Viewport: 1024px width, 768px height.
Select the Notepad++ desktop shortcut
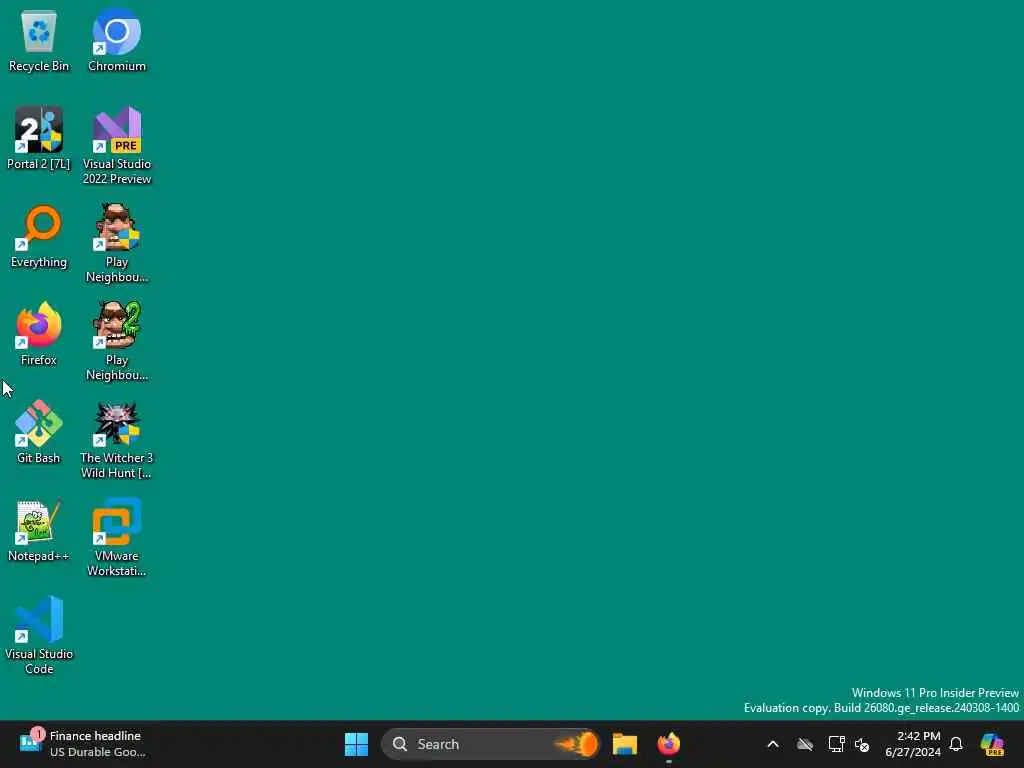pos(39,530)
